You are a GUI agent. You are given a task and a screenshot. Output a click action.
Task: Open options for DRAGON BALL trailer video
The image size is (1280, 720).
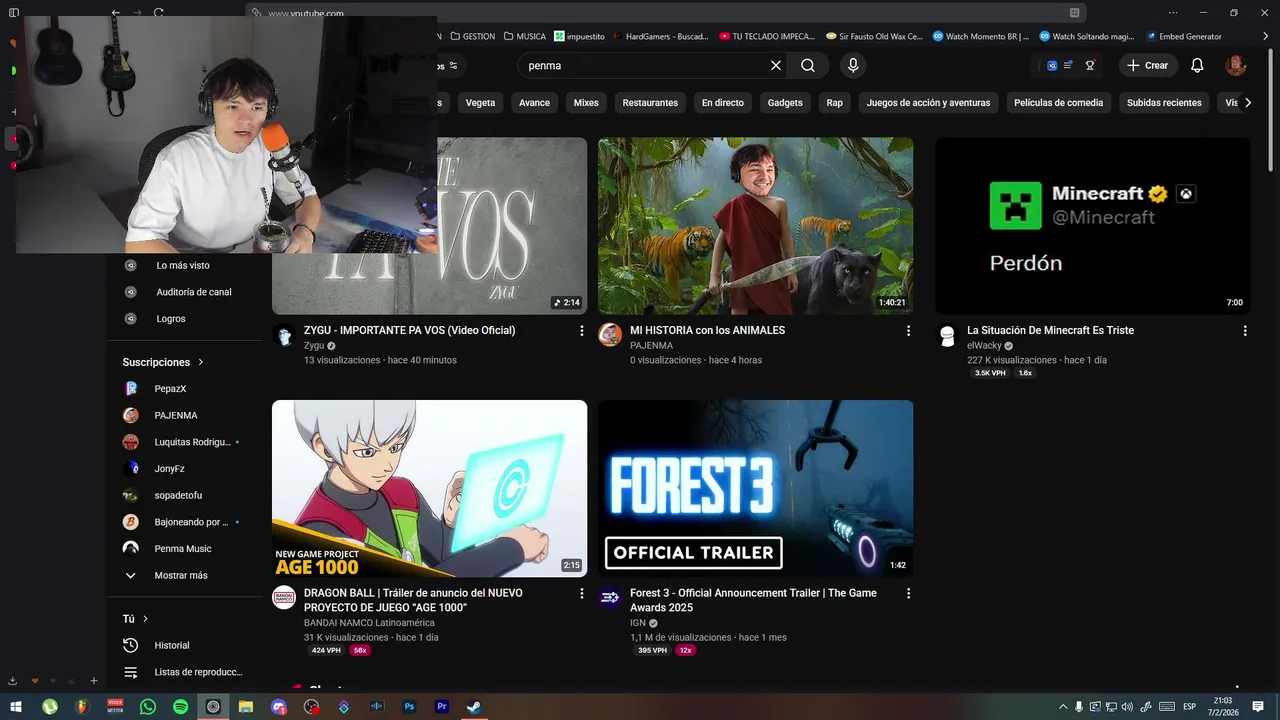click(581, 593)
